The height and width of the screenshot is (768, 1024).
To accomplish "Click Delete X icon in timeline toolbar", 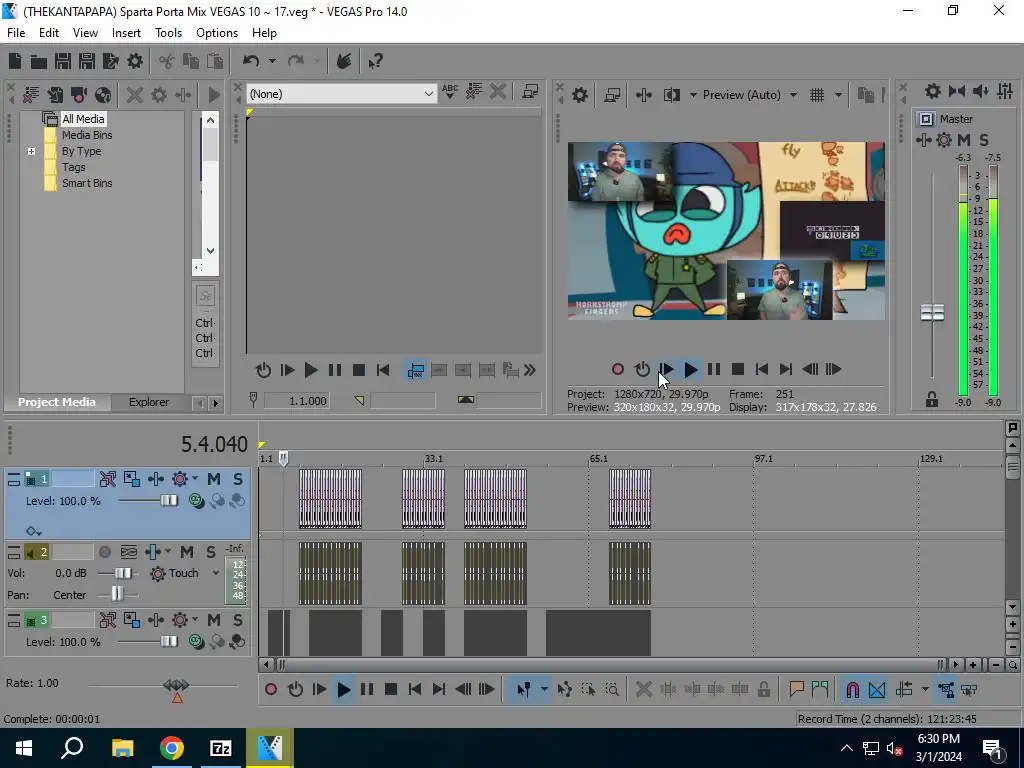I will [x=644, y=689].
